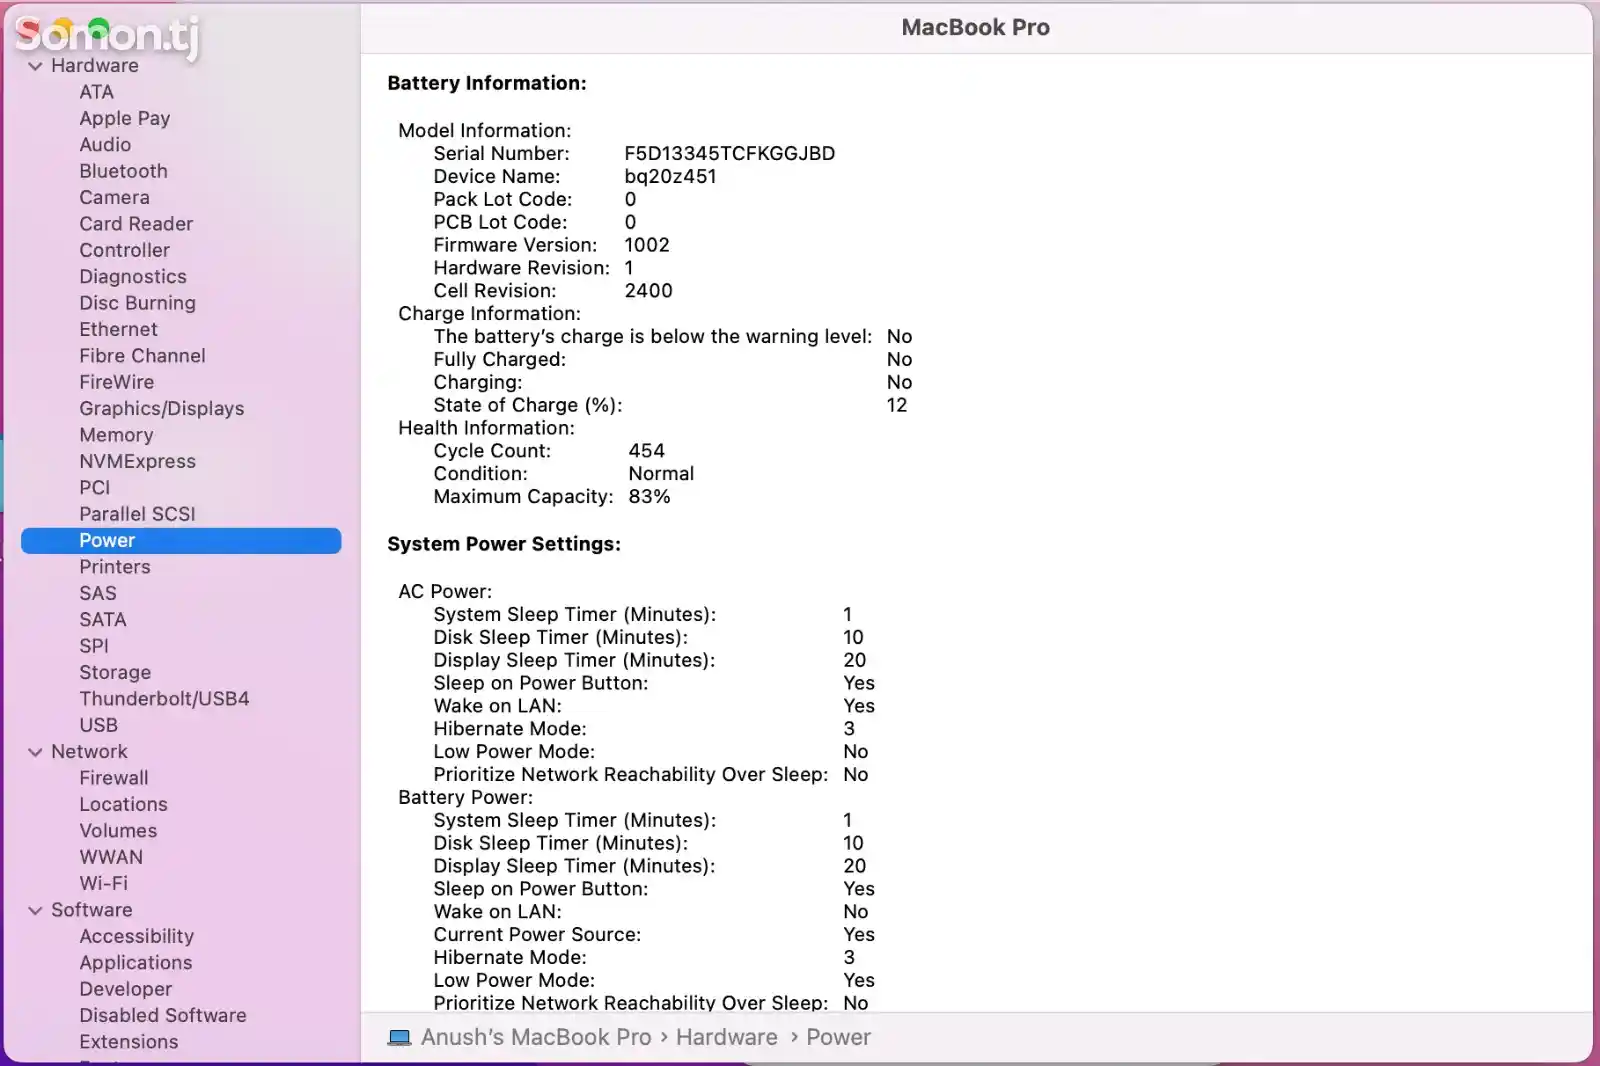The image size is (1600, 1066).
Task: Select SAS in the sidebar
Action: pyautogui.click(x=98, y=593)
